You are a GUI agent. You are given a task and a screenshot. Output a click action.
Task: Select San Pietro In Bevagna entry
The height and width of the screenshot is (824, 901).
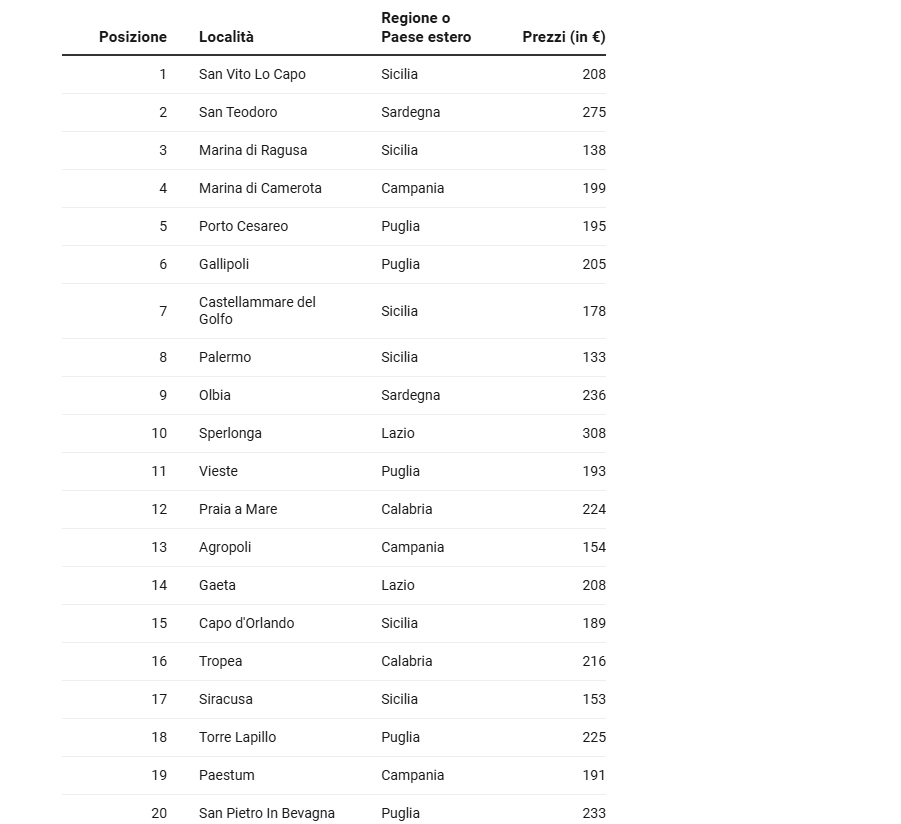pos(267,813)
